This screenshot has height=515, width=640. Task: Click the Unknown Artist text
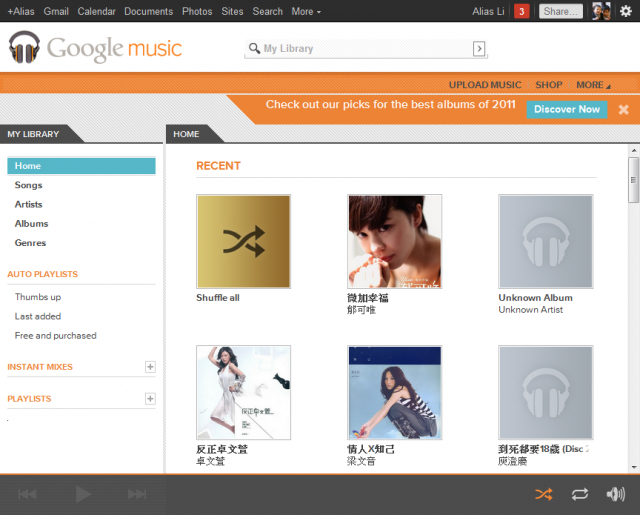point(531,310)
